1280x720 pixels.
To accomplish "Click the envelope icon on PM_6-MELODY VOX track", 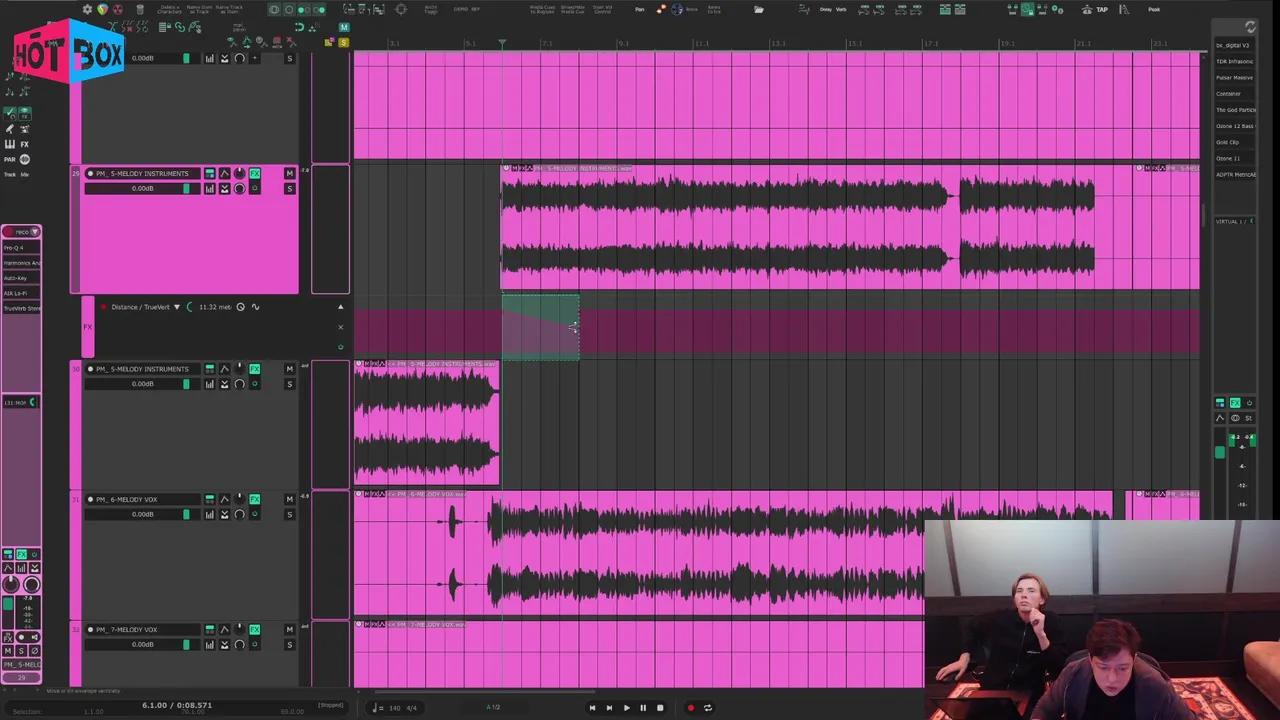I will tap(224, 500).
